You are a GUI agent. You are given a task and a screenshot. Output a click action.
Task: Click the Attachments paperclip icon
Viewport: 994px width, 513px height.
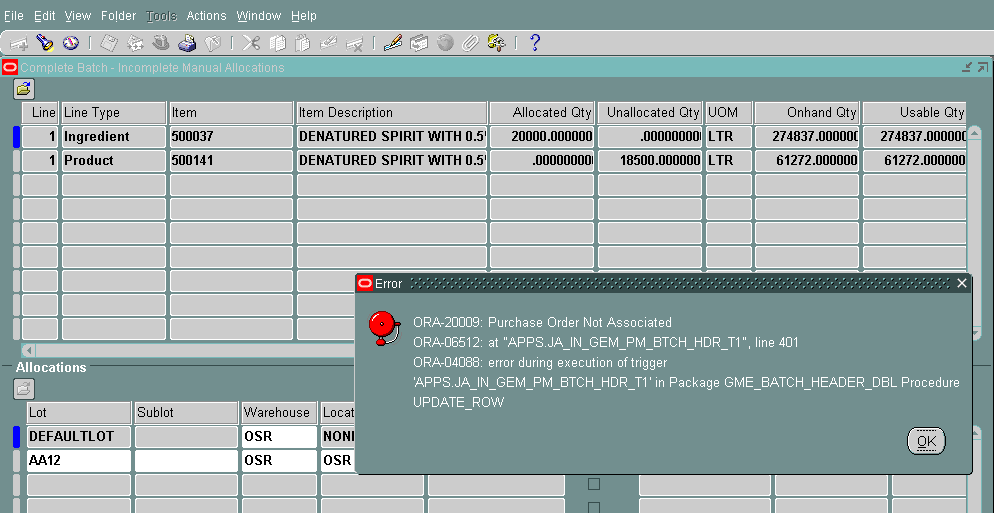pyautogui.click(x=470, y=43)
